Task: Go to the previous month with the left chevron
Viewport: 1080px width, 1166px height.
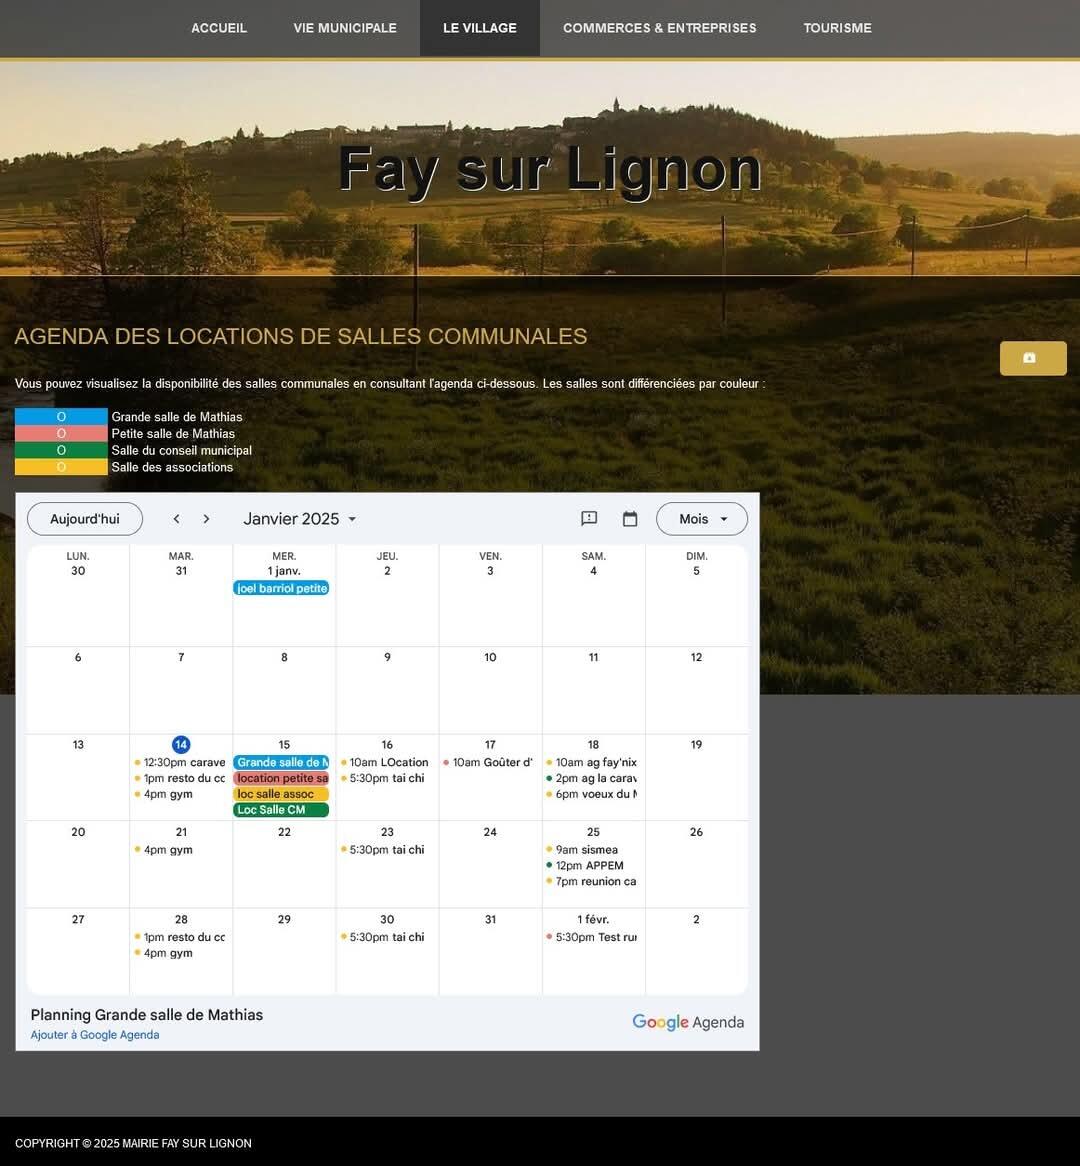Action: coord(177,519)
